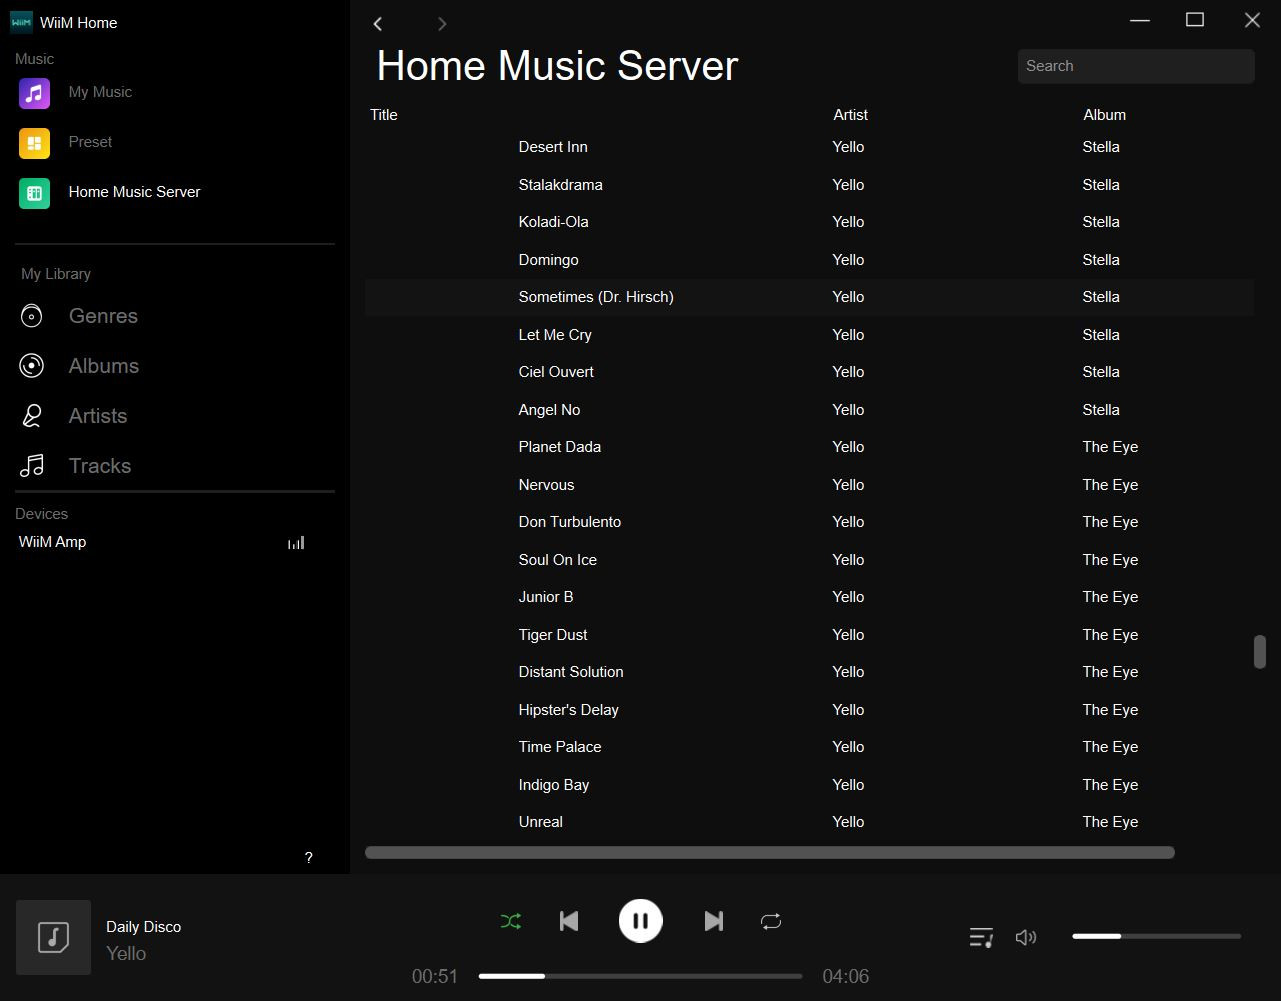Mute the speaker volume icon
This screenshot has width=1281, height=1001.
coord(1025,937)
